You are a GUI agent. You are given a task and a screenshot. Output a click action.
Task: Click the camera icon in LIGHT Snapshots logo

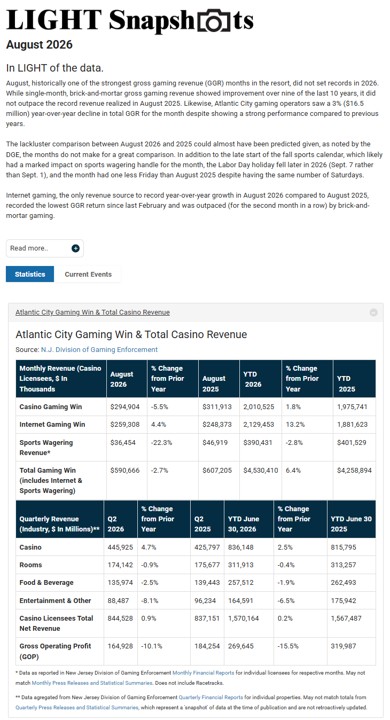pos(213,21)
